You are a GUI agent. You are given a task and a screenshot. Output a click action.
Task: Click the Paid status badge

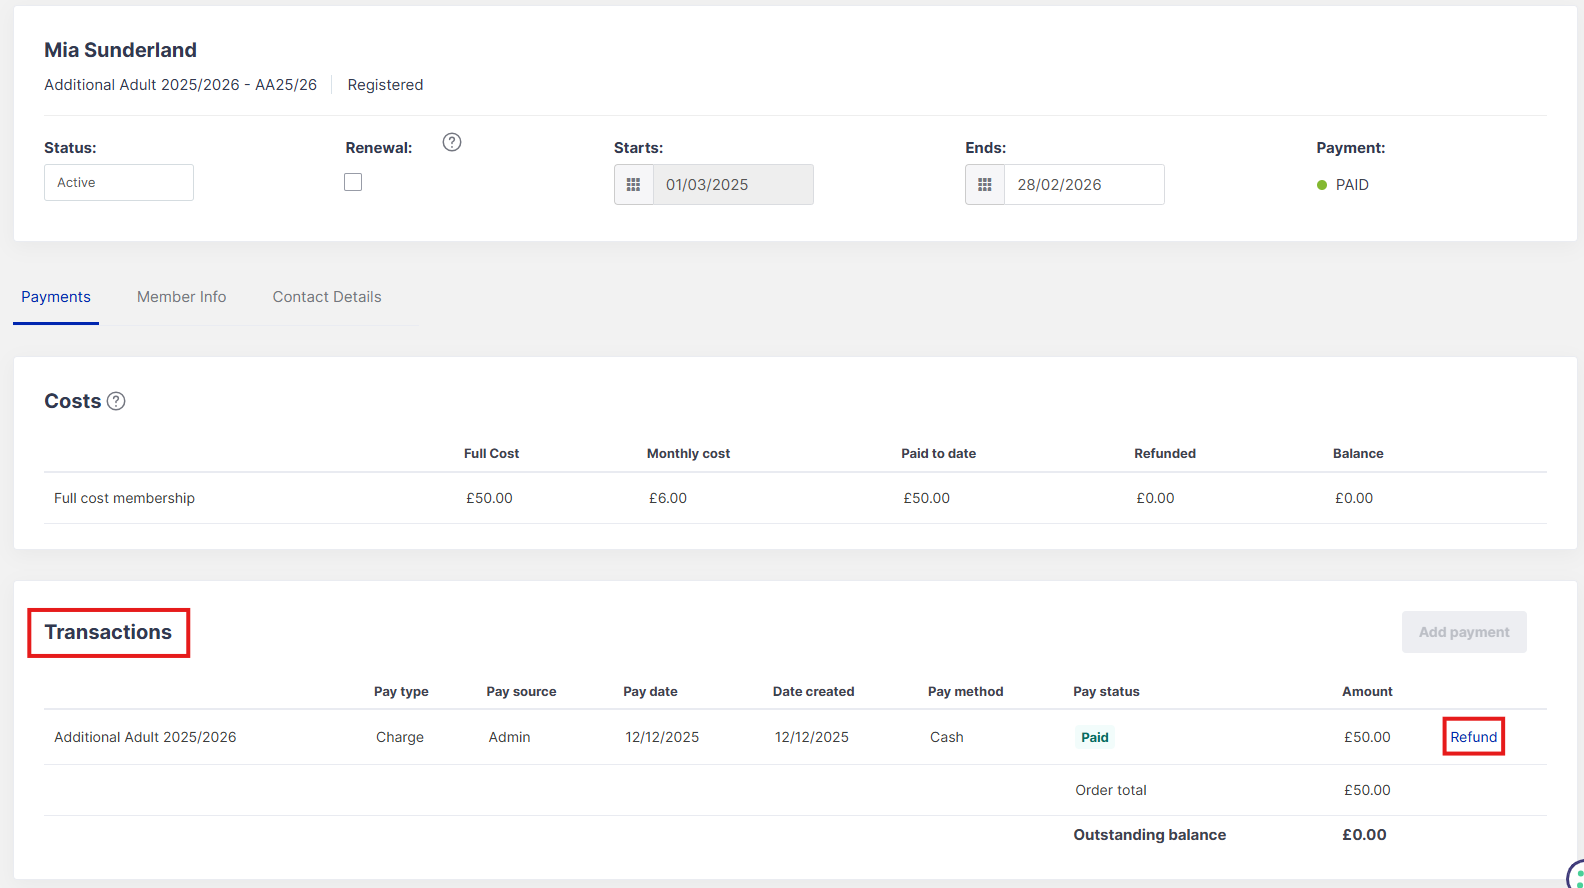[1094, 737]
